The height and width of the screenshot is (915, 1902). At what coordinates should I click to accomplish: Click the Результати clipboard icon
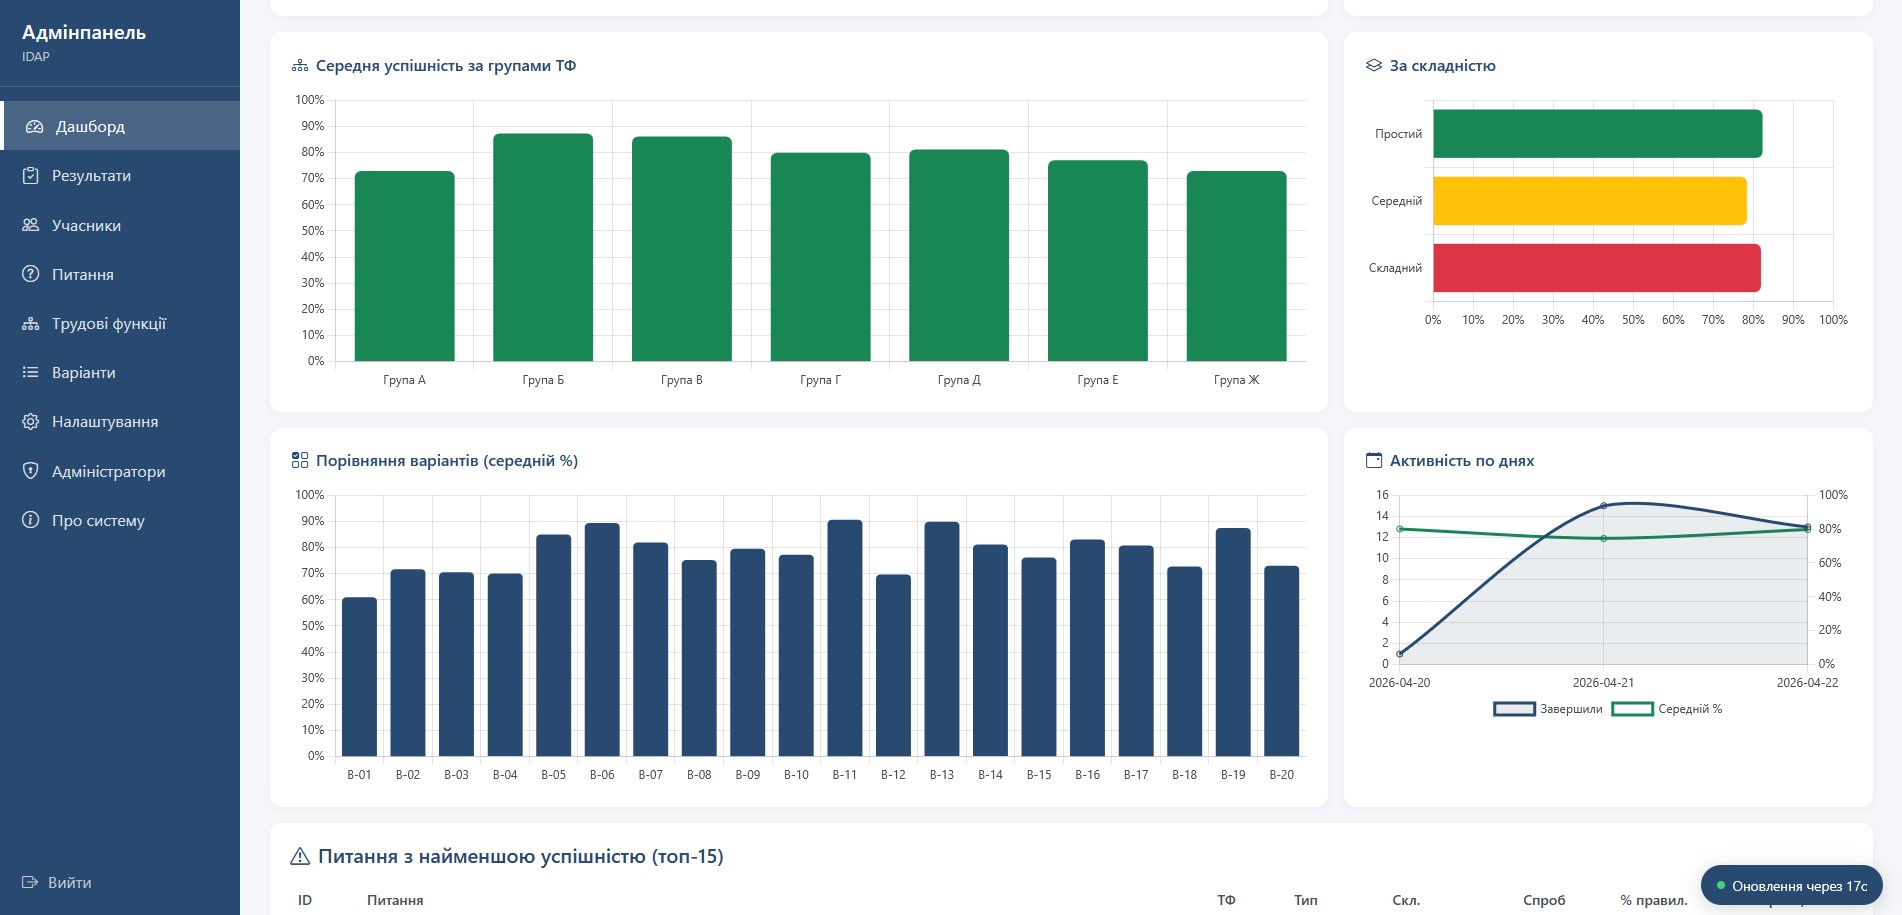point(31,176)
